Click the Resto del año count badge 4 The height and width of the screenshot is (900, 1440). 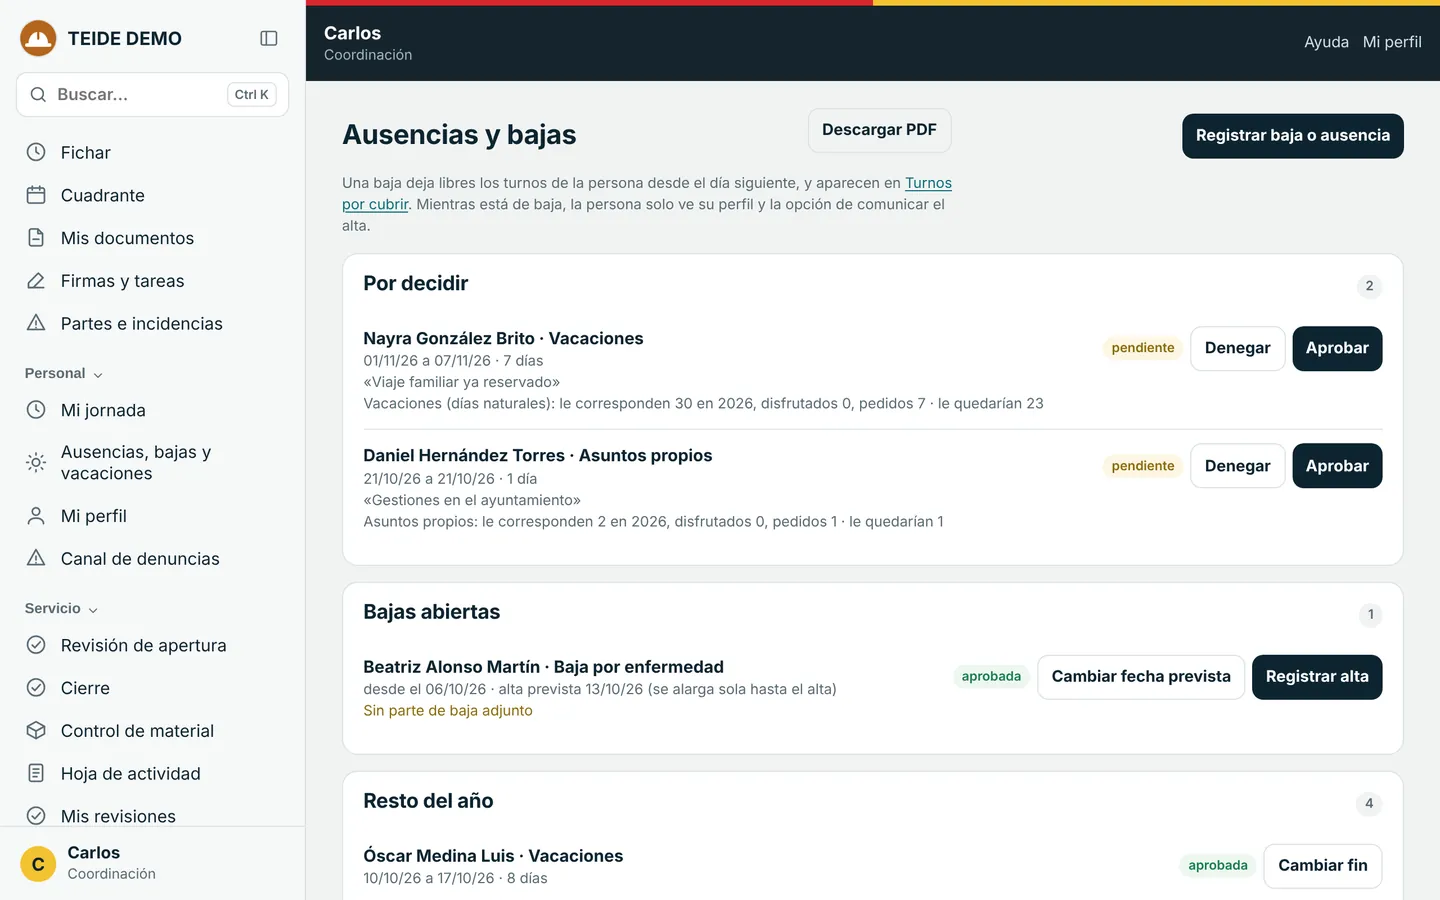point(1369,804)
